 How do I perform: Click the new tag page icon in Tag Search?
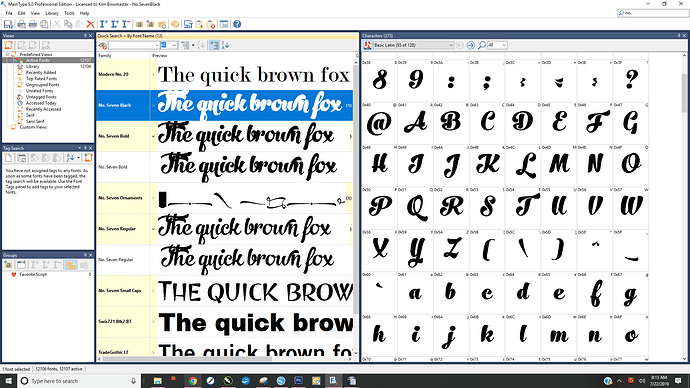[x=8, y=158]
